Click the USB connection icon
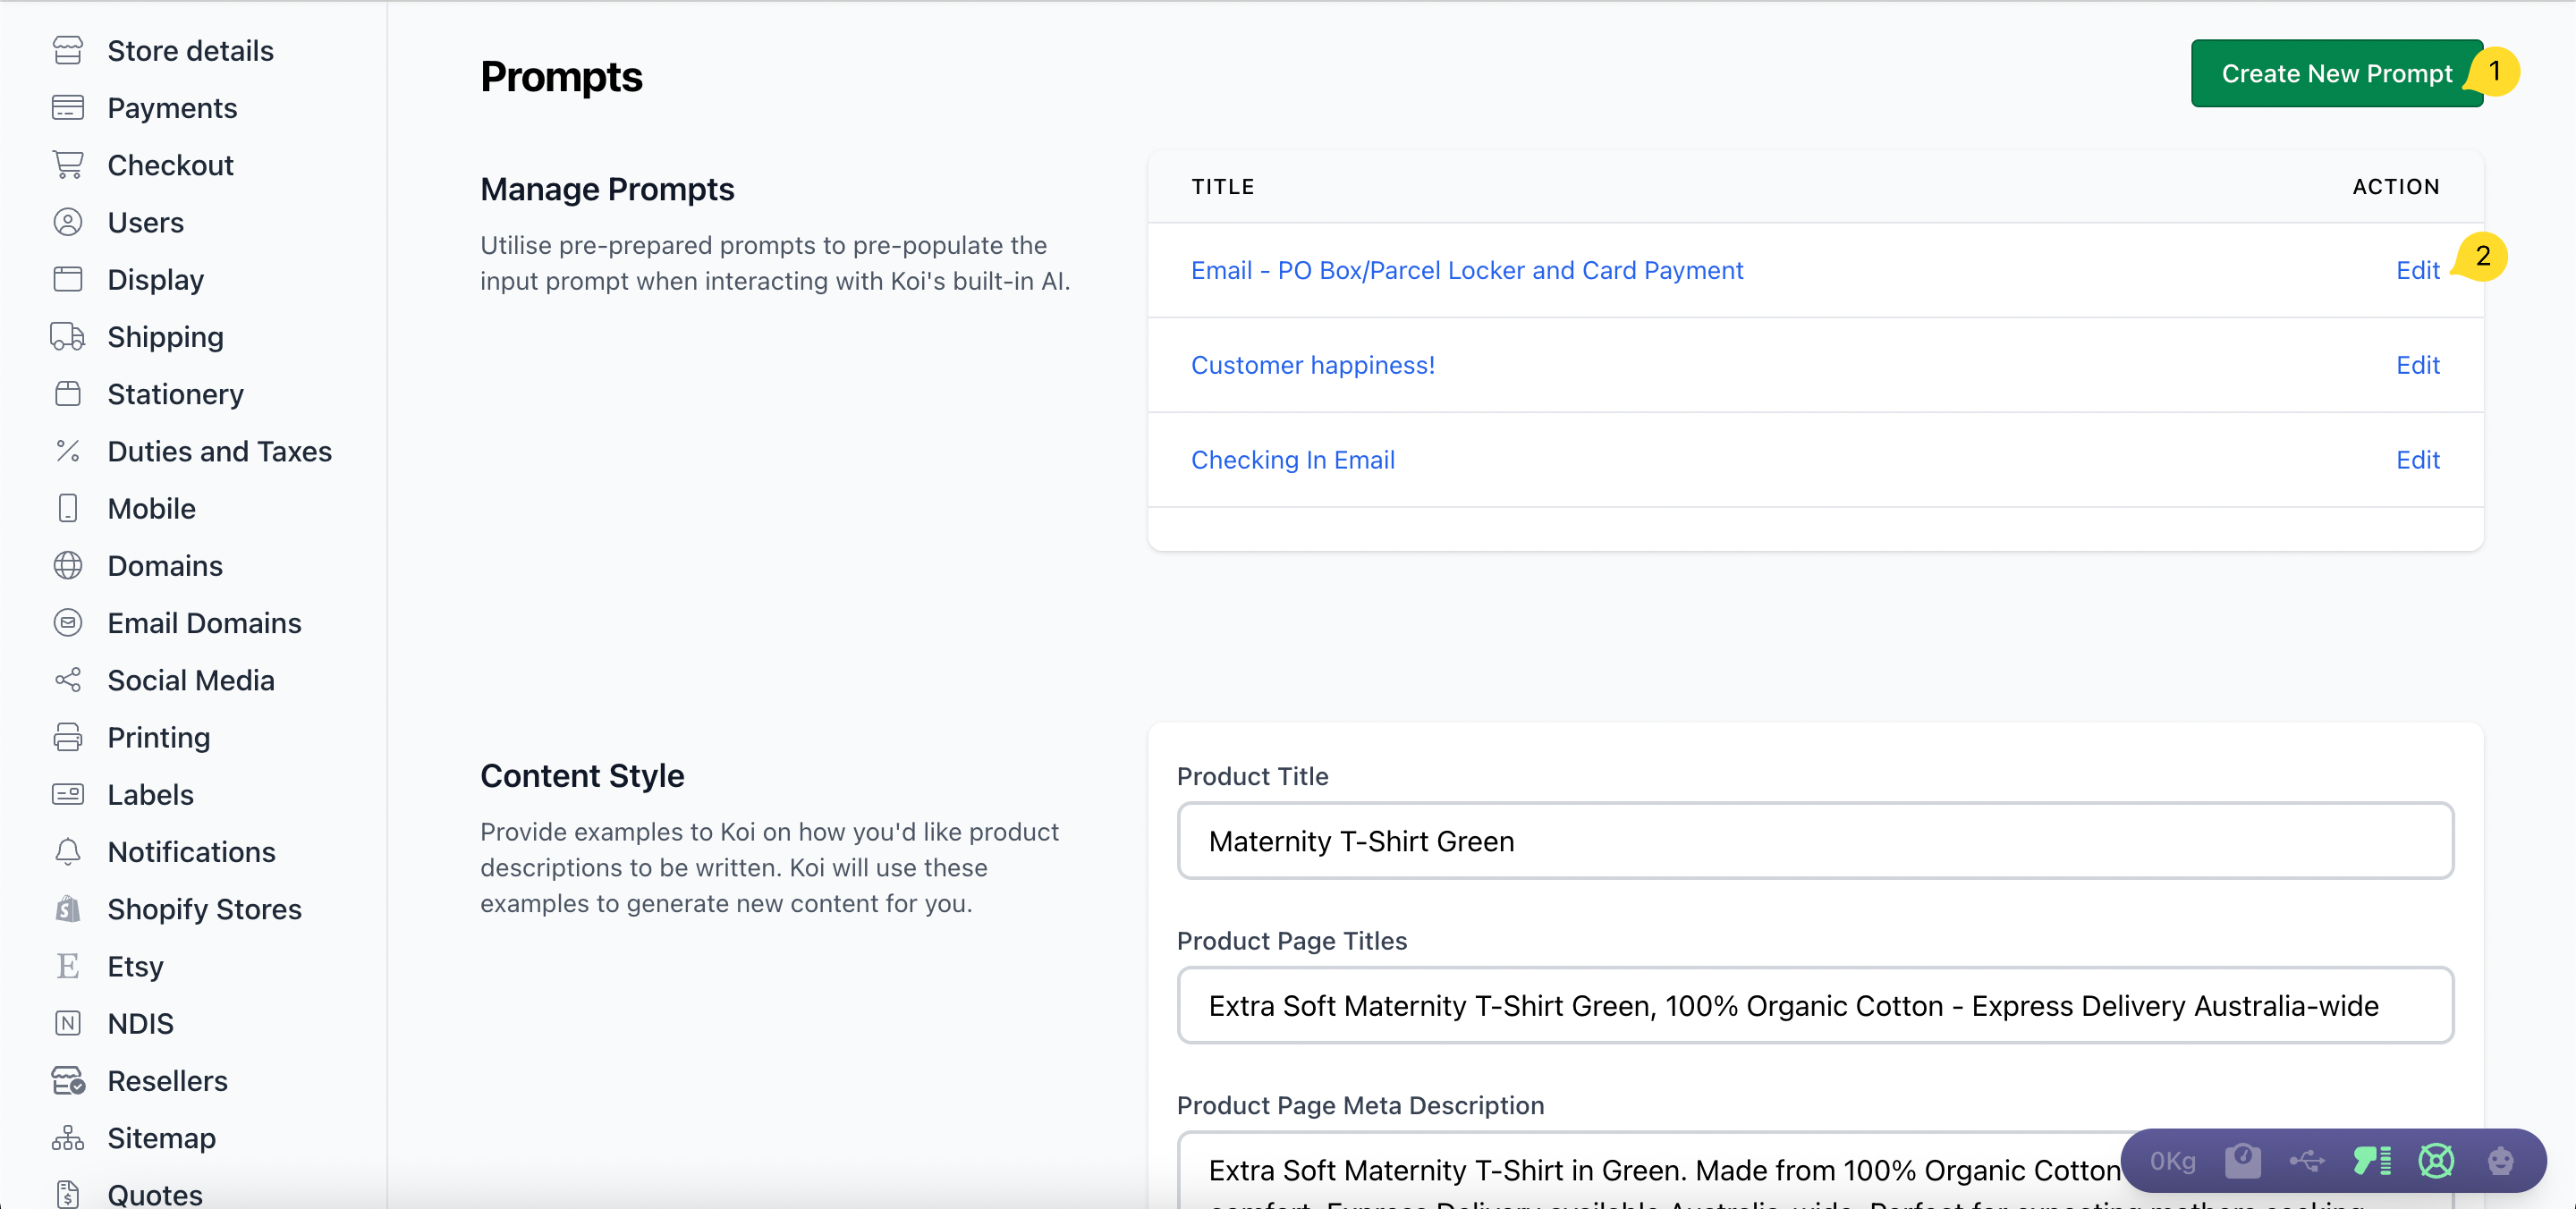 click(2306, 1160)
